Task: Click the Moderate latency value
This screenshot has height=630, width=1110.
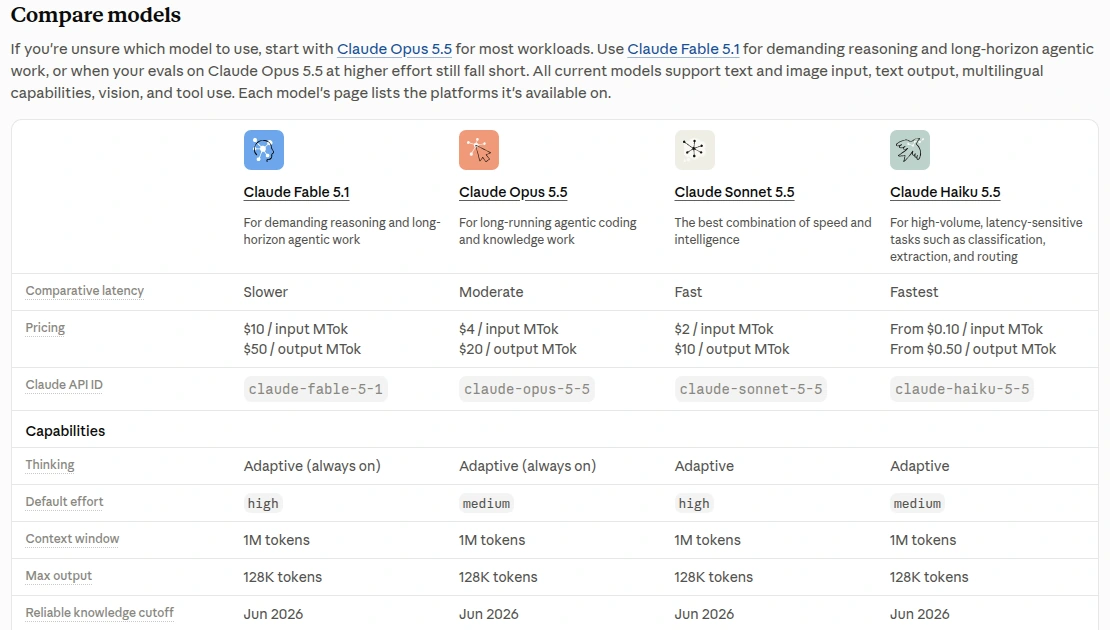Action: 491,292
